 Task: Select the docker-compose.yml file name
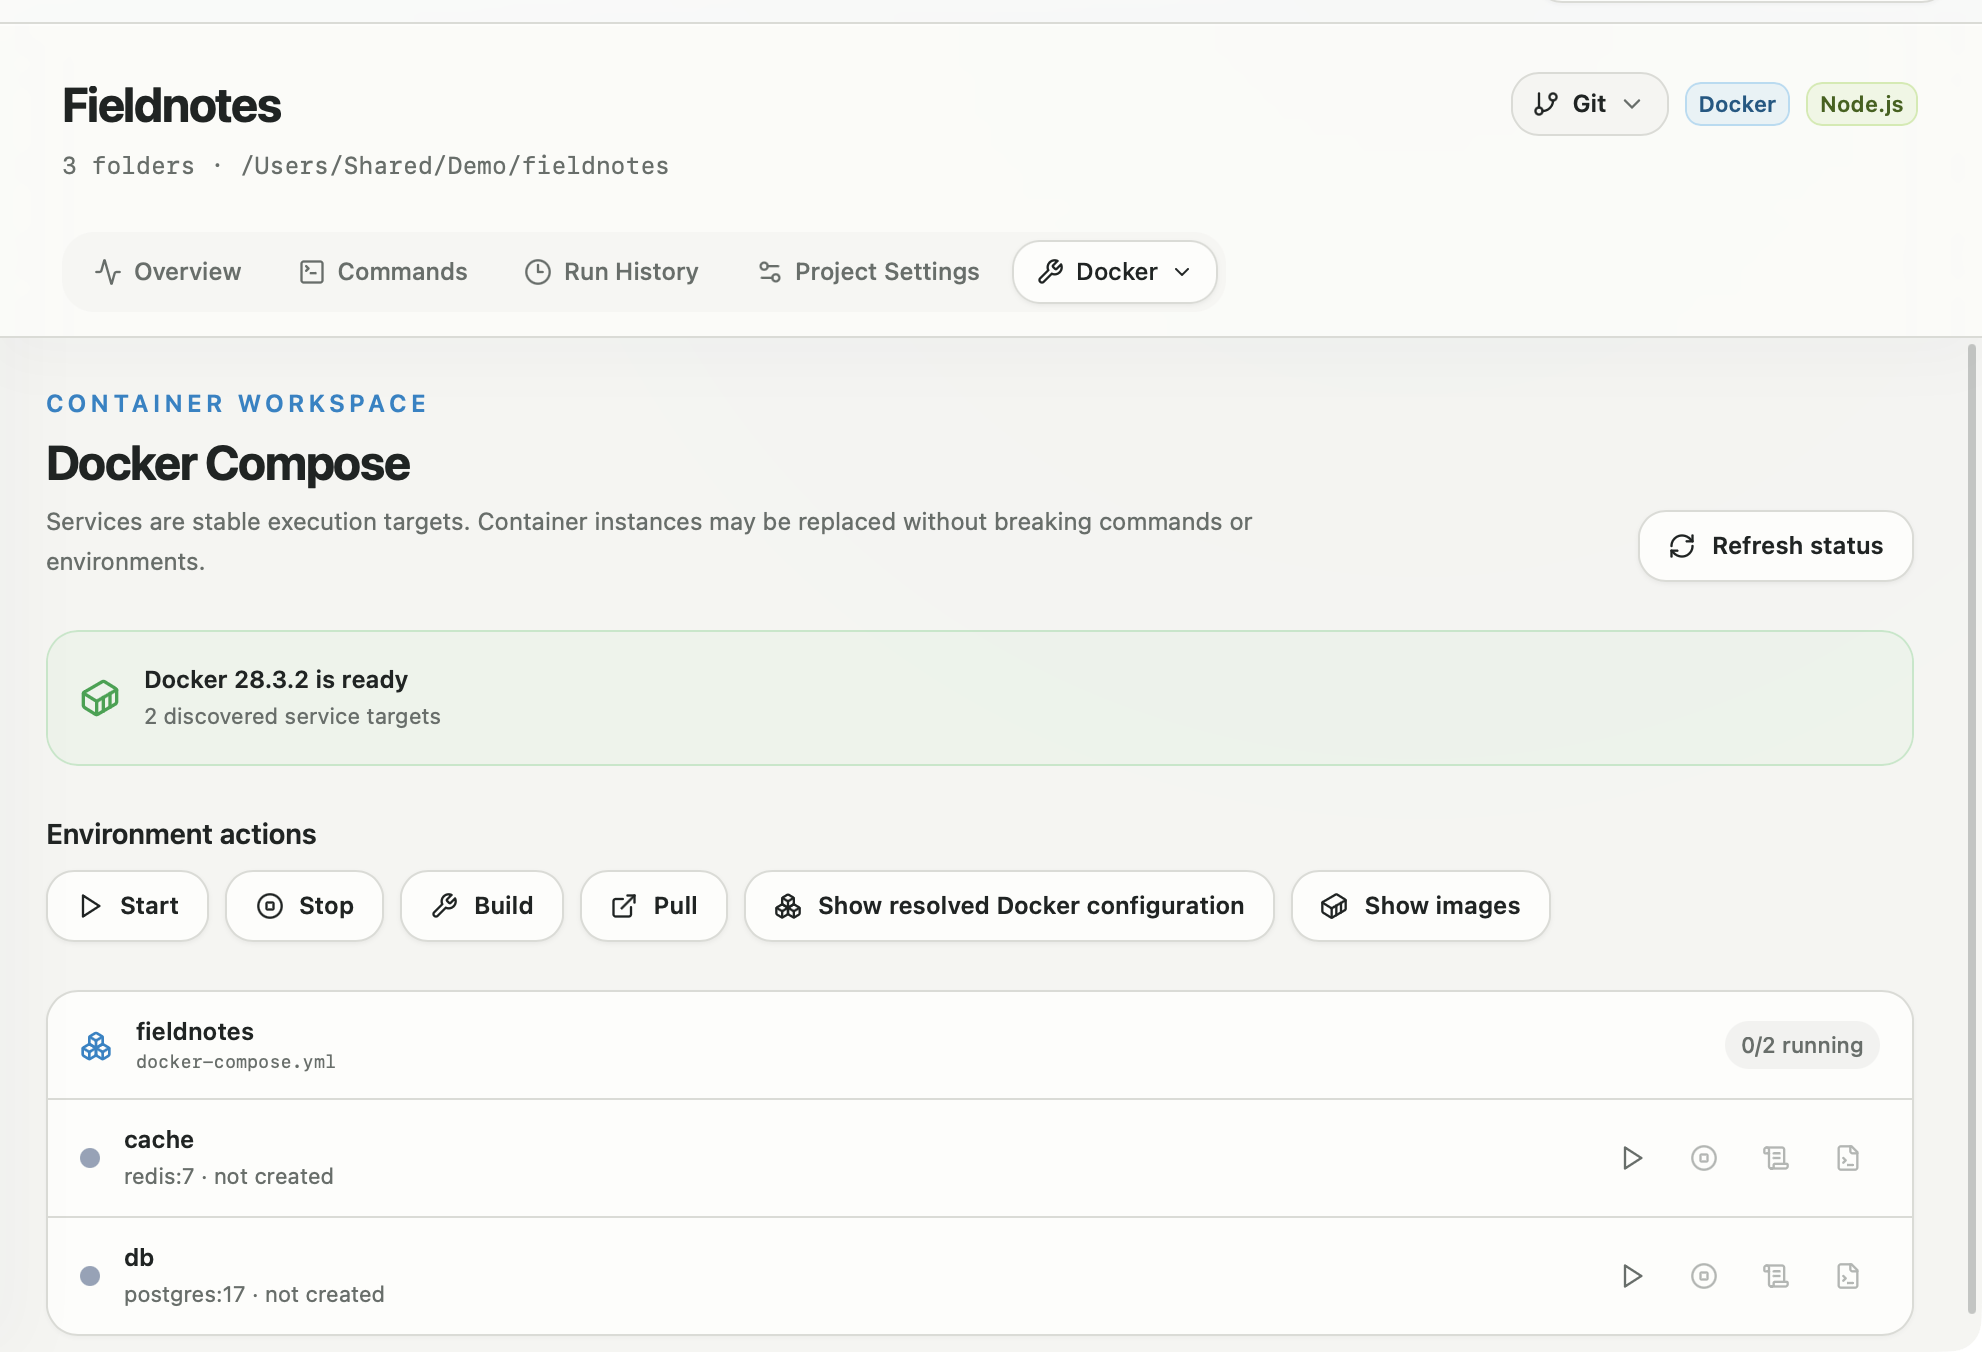tap(236, 1062)
